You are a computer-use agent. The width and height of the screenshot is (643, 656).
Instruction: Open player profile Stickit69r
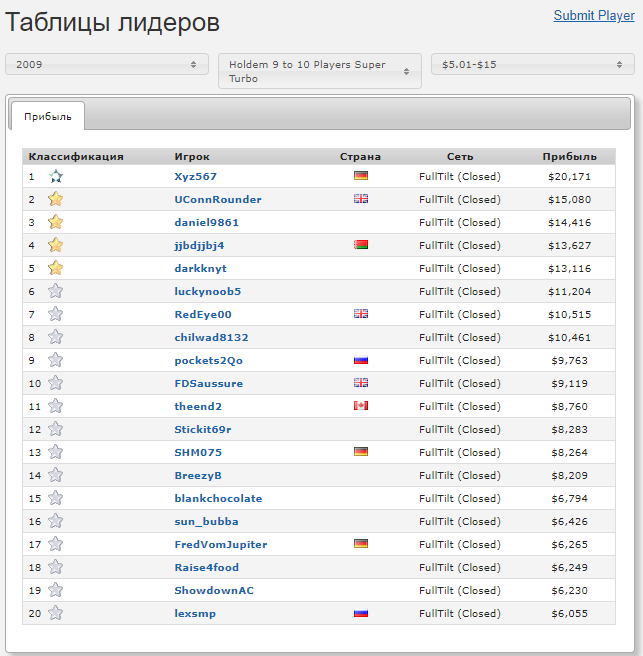(202, 430)
